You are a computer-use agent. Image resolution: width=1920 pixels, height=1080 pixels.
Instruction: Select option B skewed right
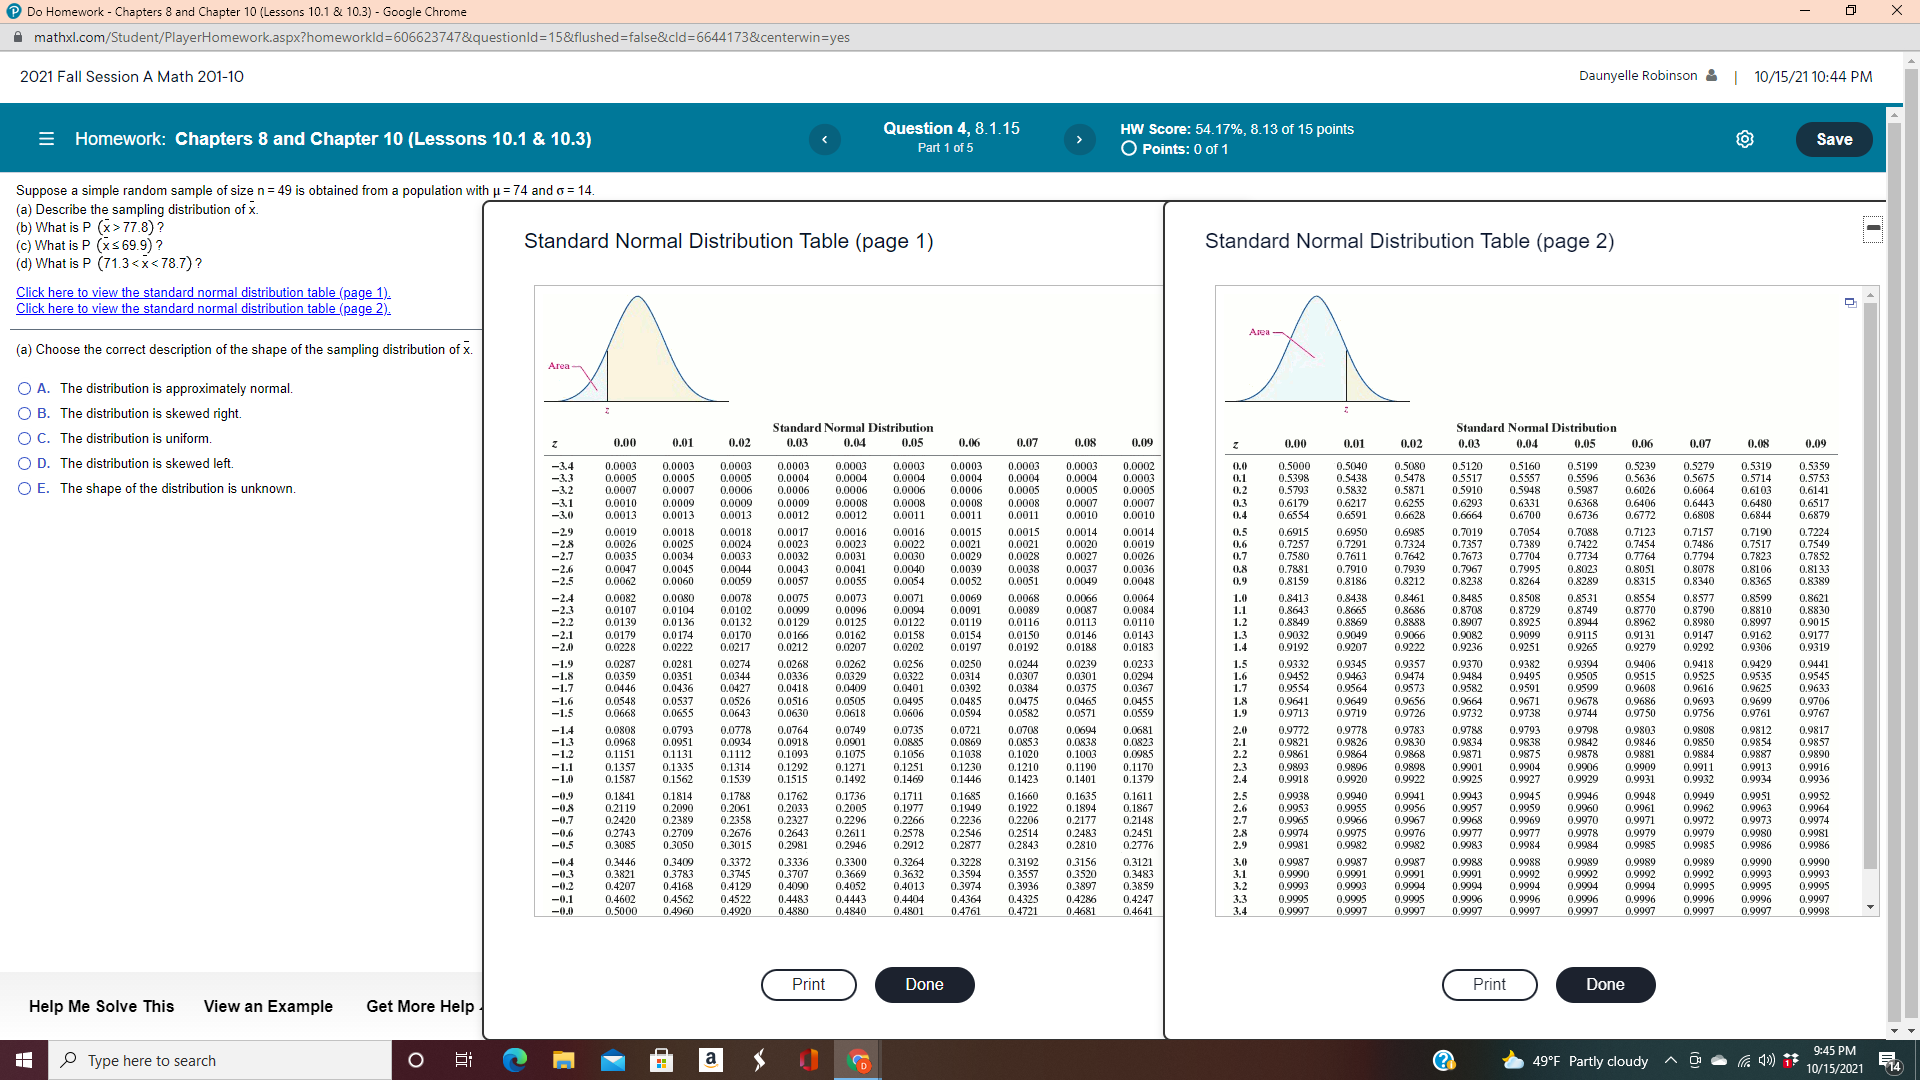25,413
